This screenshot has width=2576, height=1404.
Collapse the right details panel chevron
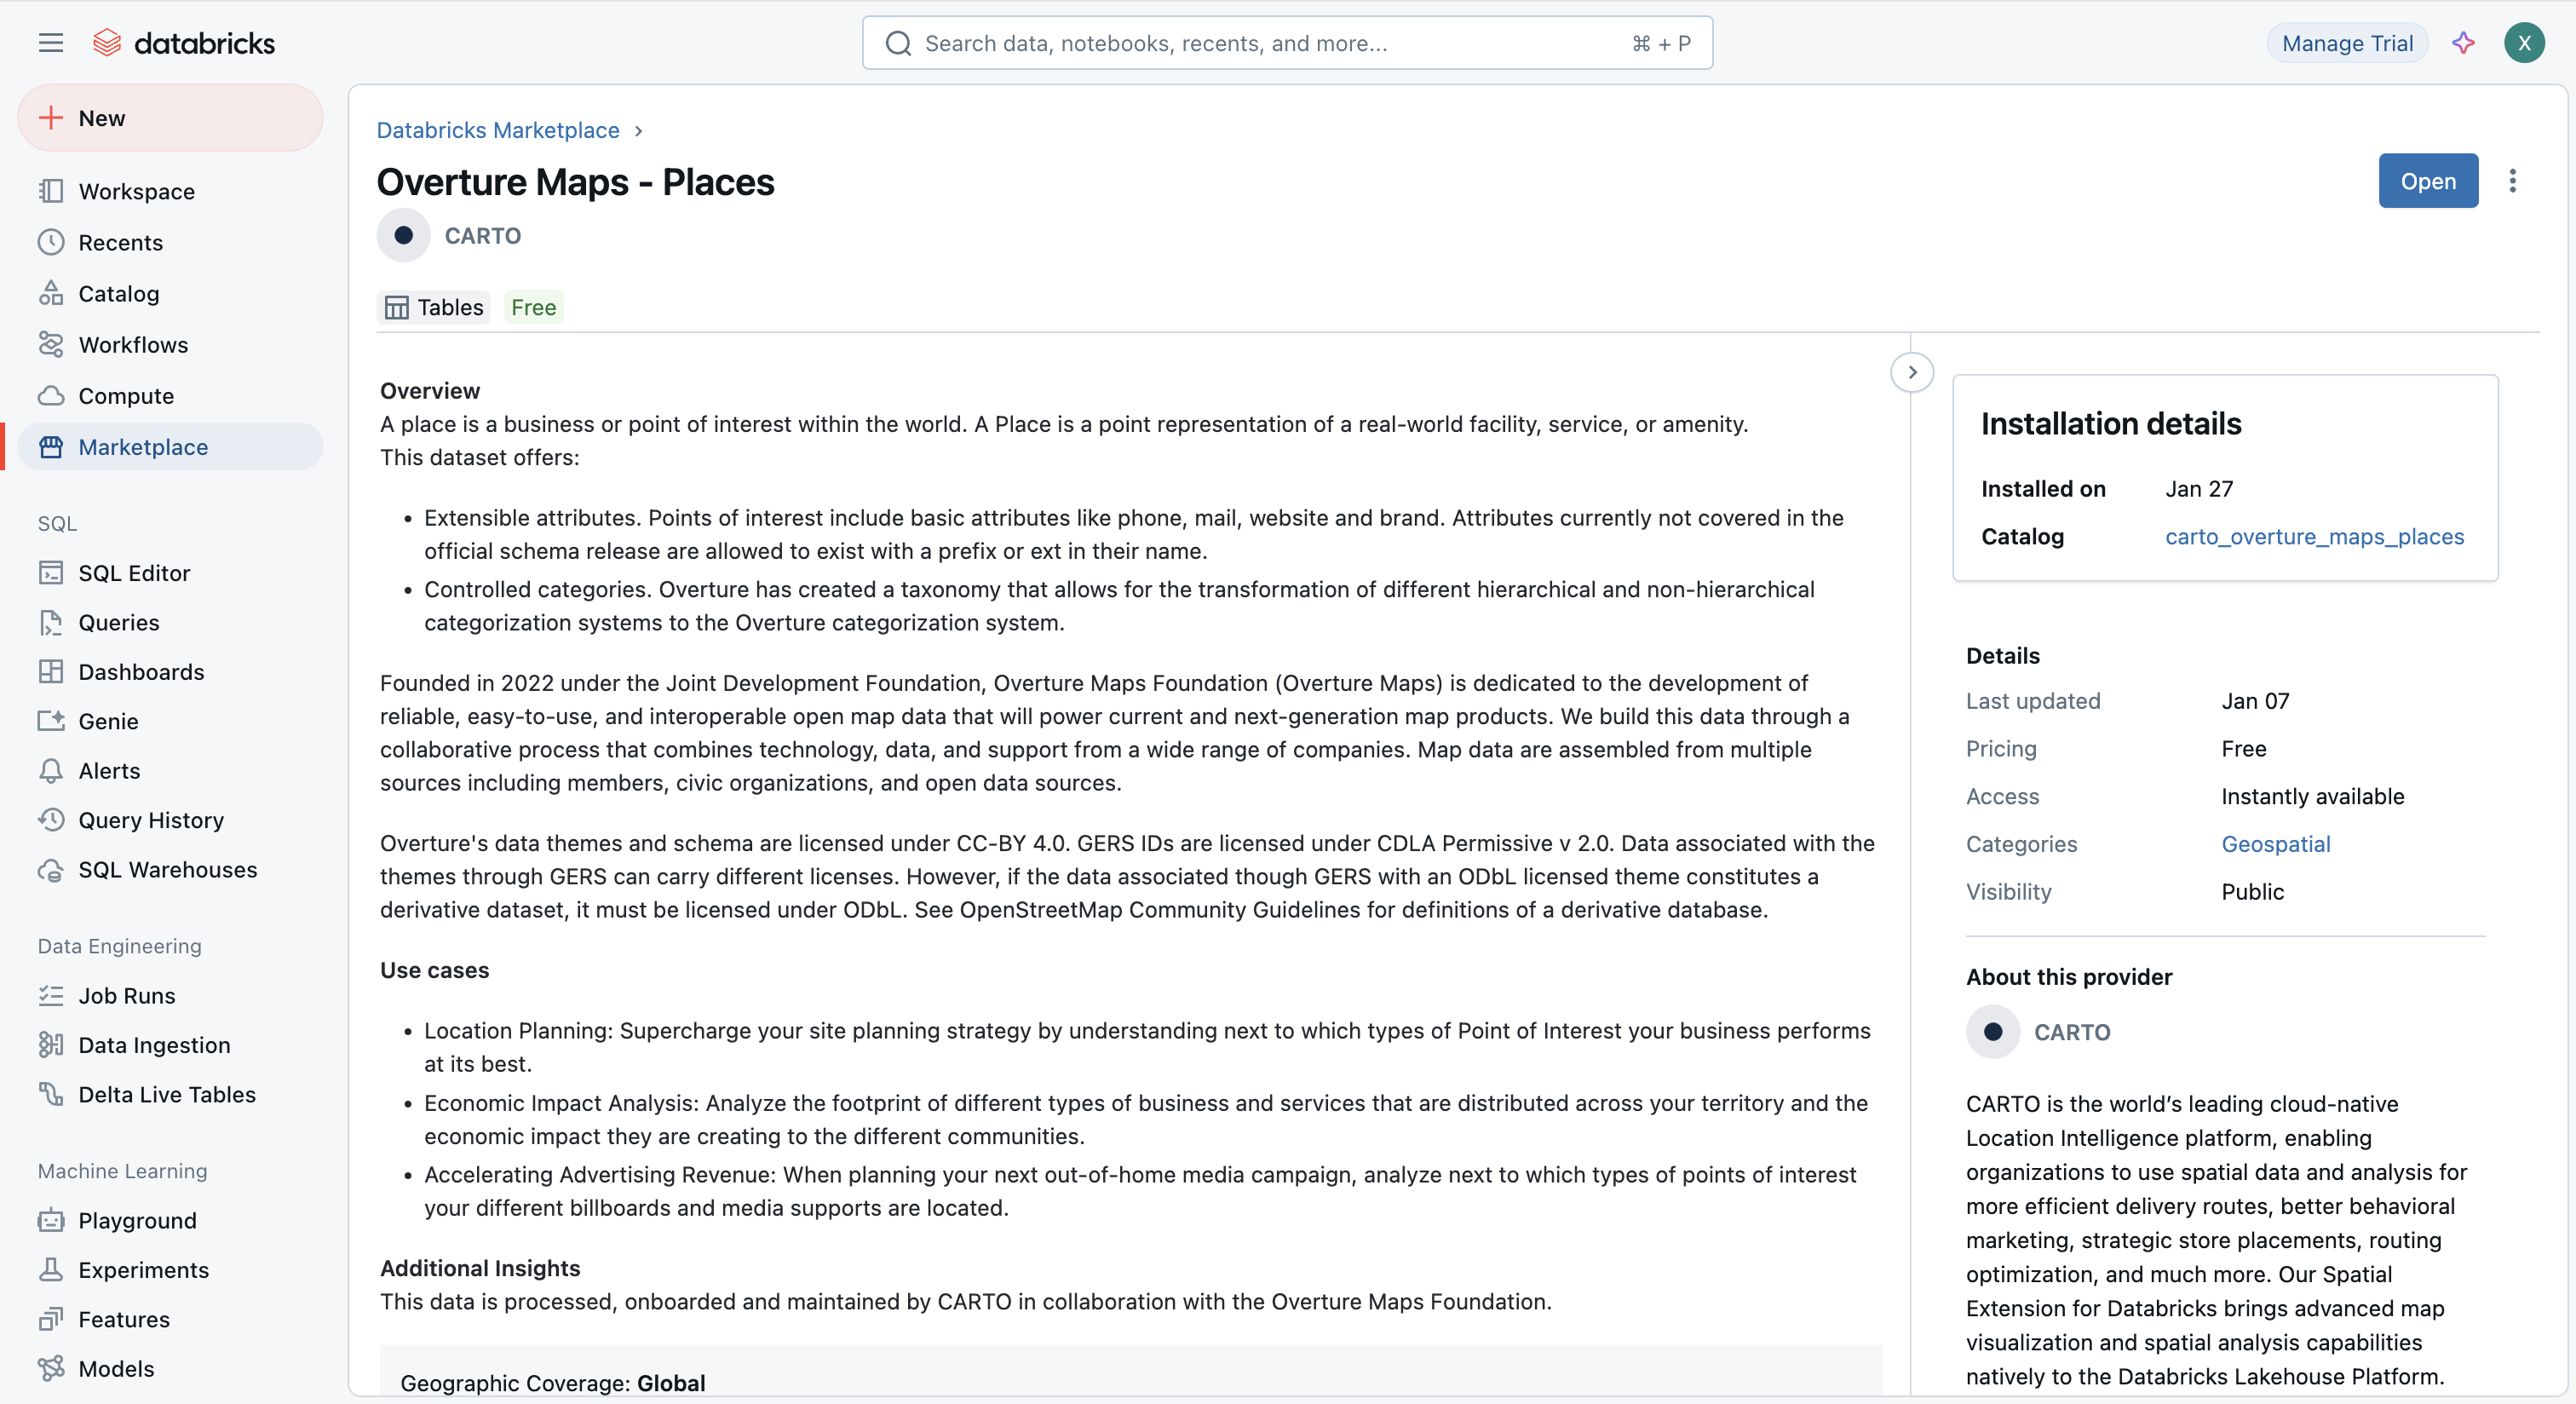1912,373
